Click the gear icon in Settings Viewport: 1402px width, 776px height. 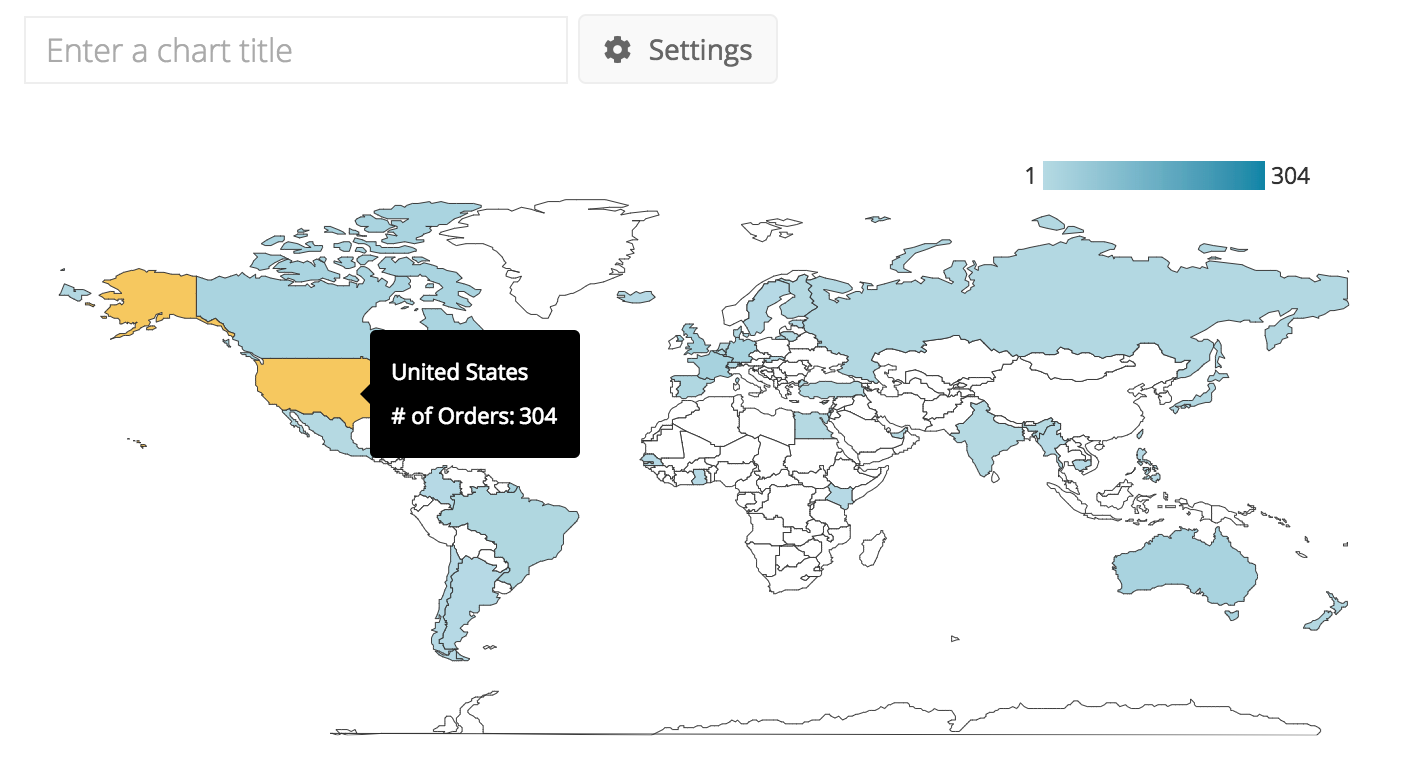click(618, 50)
